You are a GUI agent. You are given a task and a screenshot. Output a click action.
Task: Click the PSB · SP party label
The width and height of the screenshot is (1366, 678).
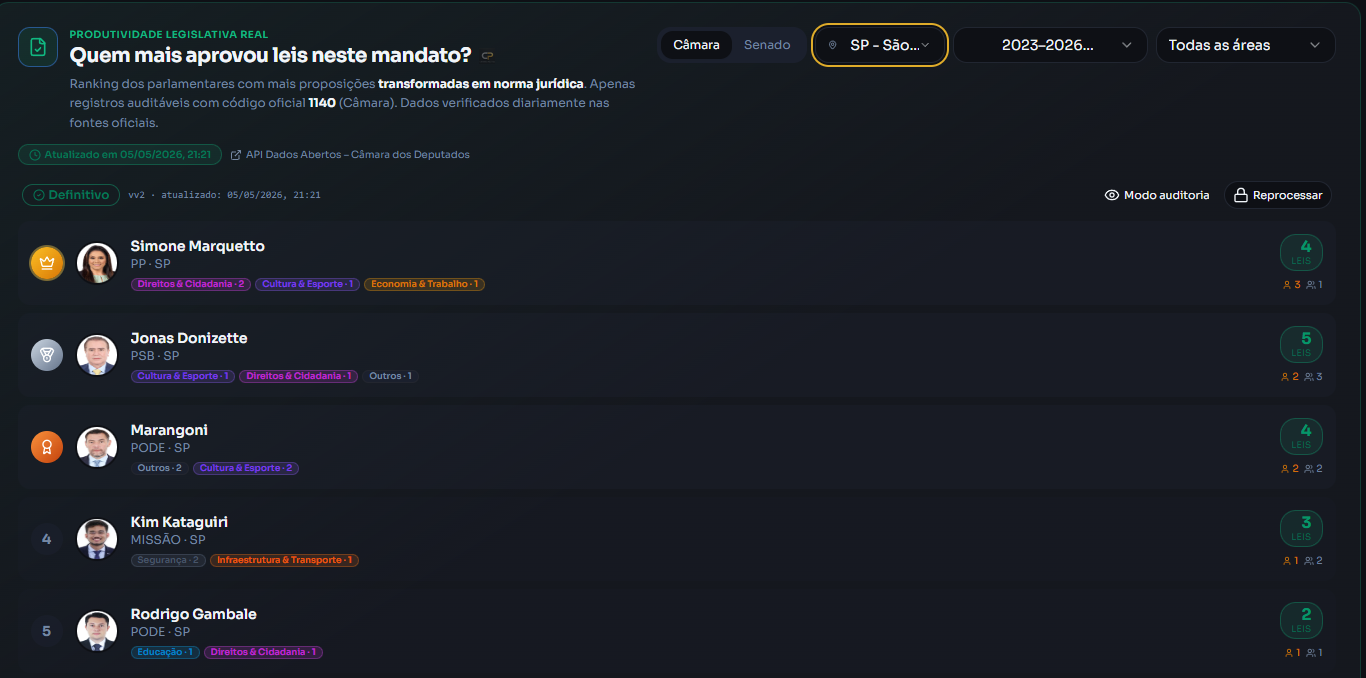point(155,356)
